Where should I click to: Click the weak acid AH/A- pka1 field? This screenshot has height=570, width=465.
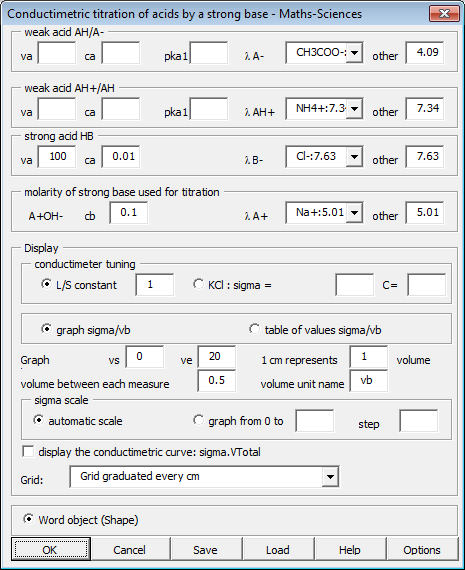[x=209, y=53]
